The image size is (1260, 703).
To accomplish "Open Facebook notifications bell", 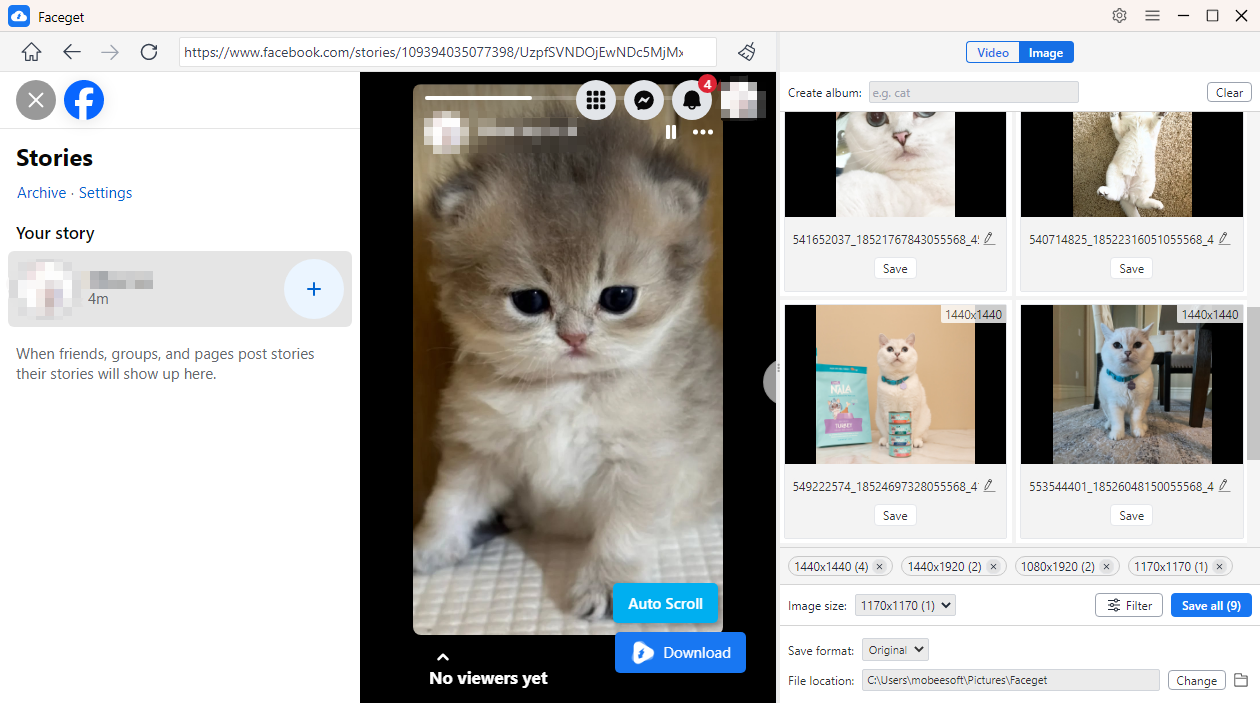I will (x=692, y=100).
